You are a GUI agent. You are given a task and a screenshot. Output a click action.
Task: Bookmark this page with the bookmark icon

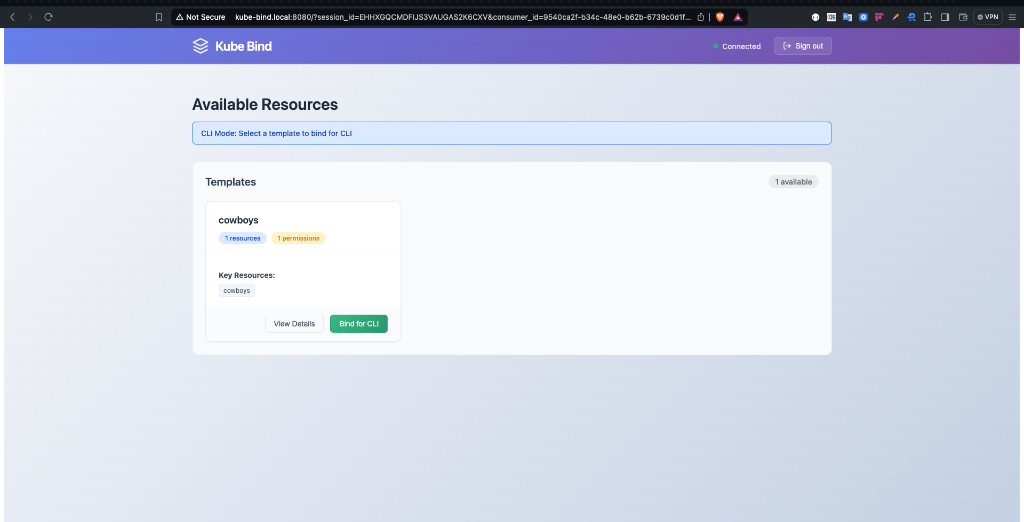coord(159,17)
